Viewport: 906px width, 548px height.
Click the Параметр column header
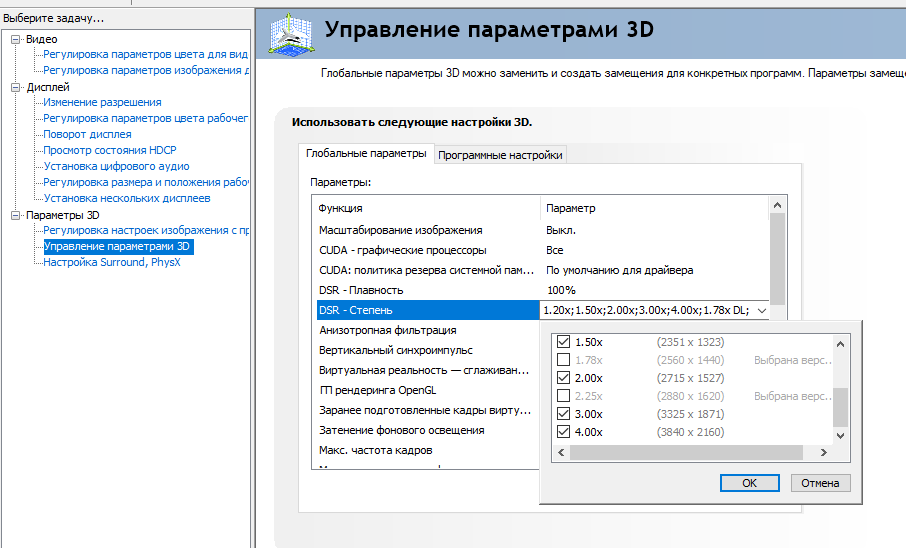655,208
